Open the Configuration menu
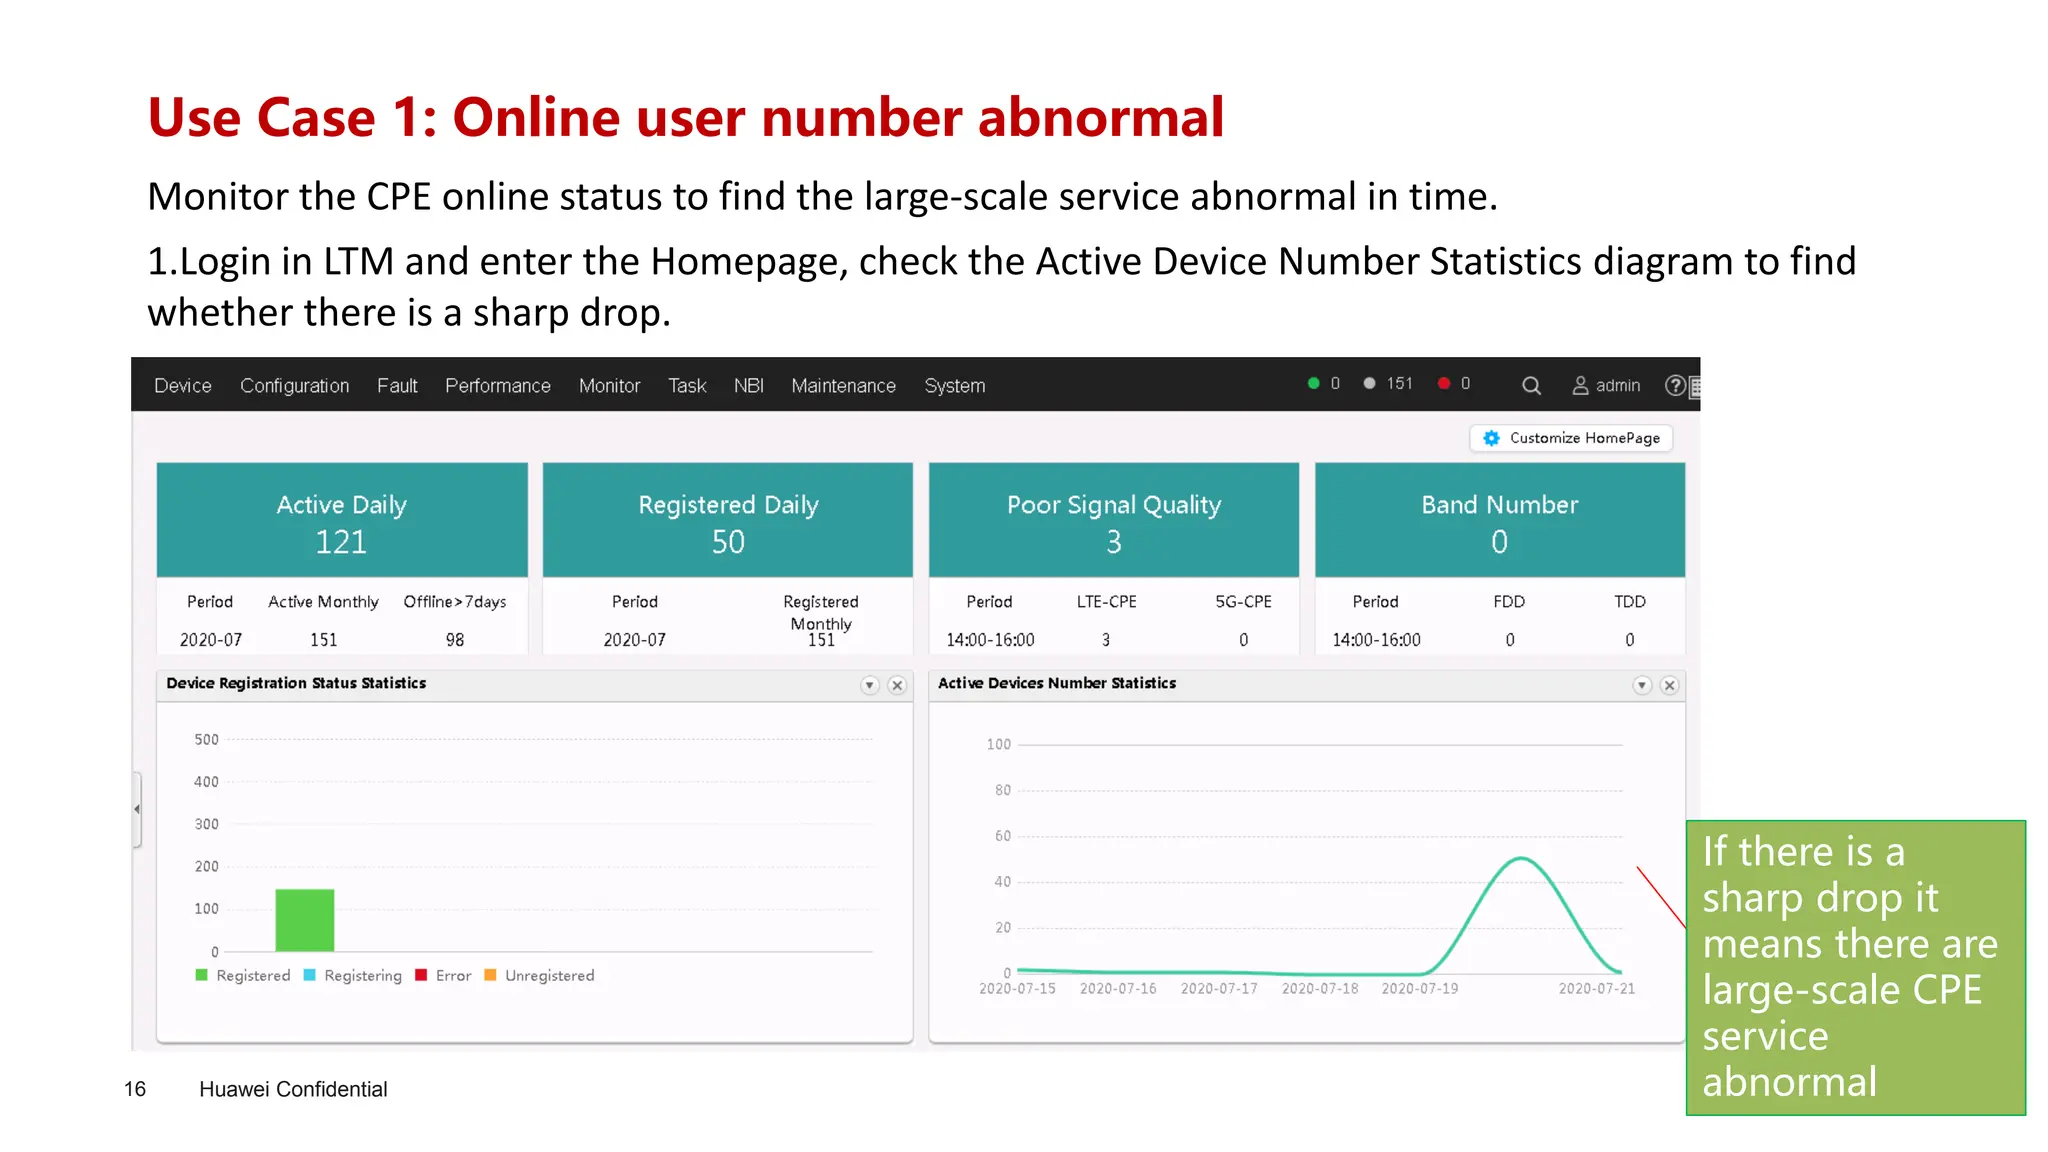 pos(294,386)
